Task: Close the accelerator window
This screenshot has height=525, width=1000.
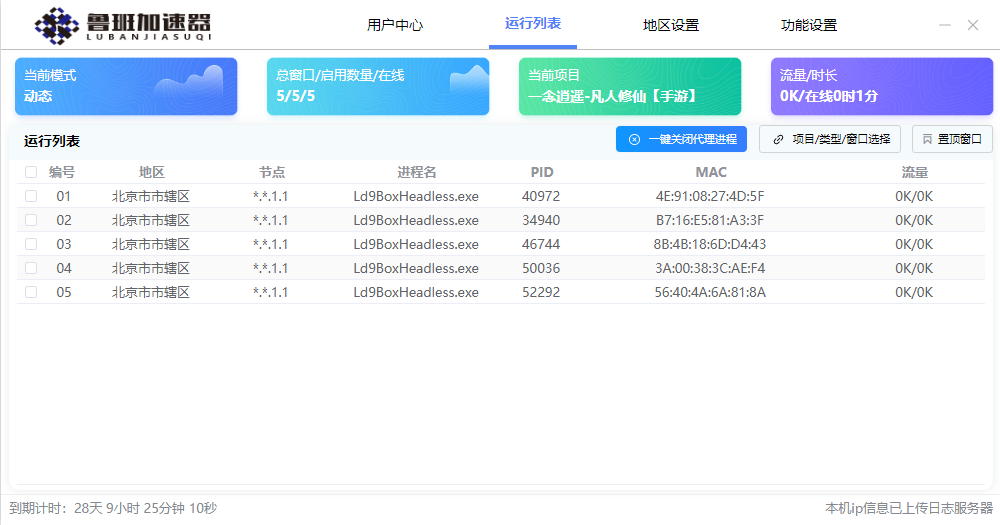Action: pyautogui.click(x=973, y=25)
